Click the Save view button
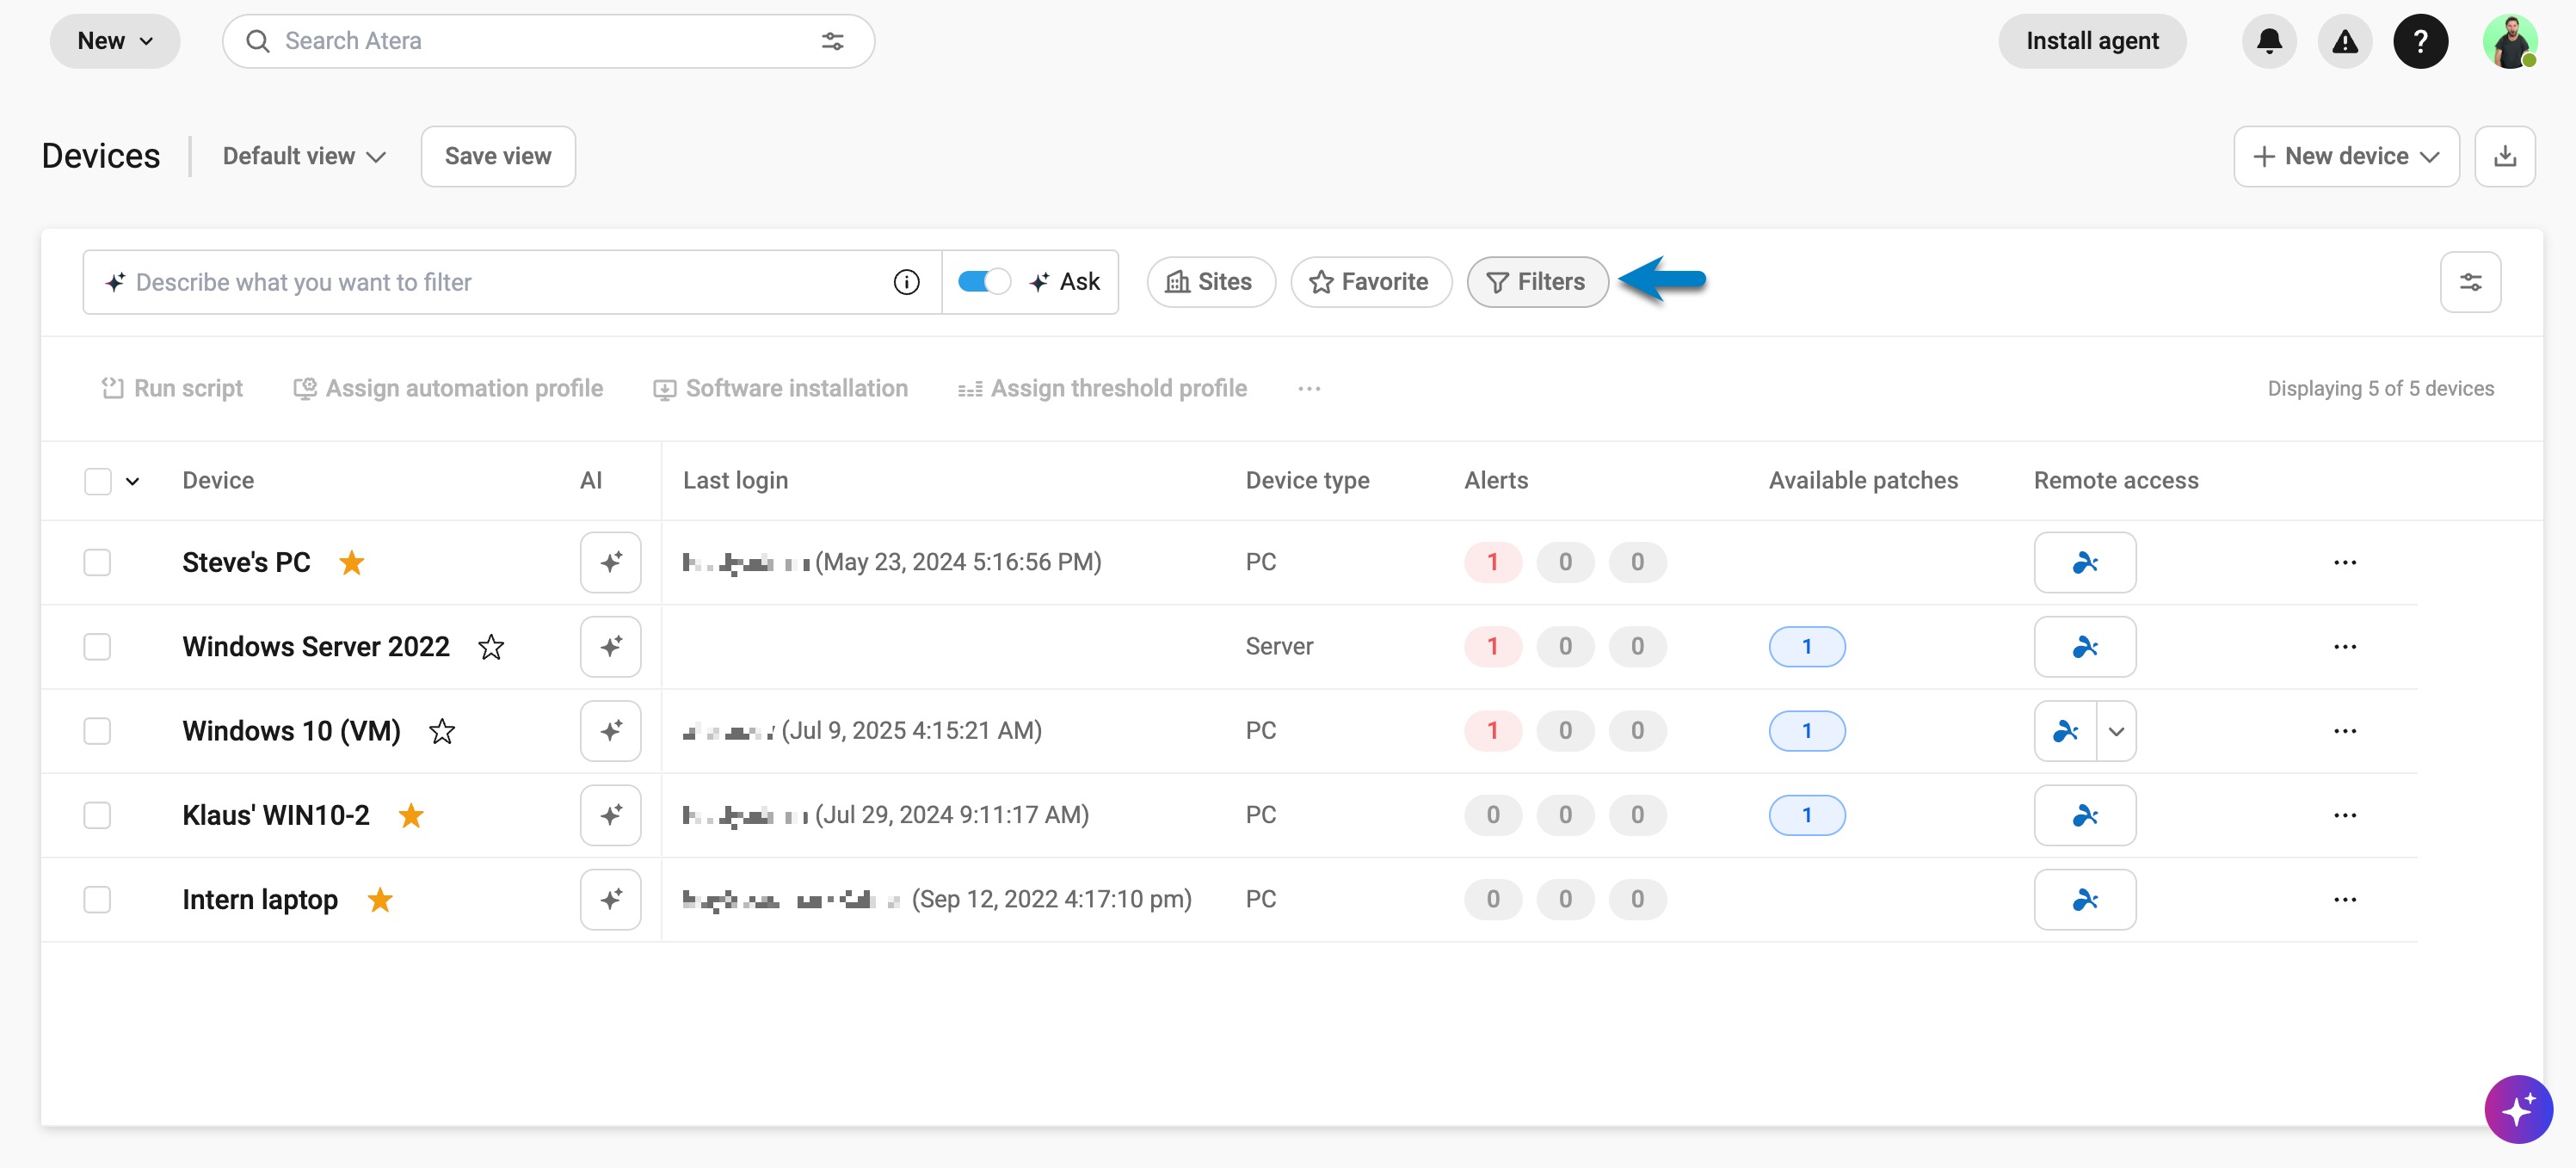The height and width of the screenshot is (1168, 2576). [497, 156]
